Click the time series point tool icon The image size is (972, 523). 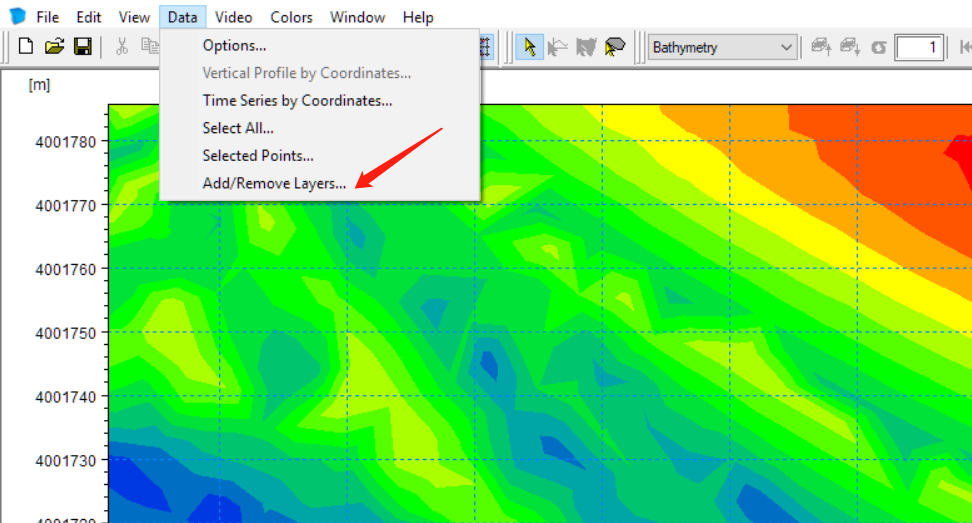tap(558, 47)
